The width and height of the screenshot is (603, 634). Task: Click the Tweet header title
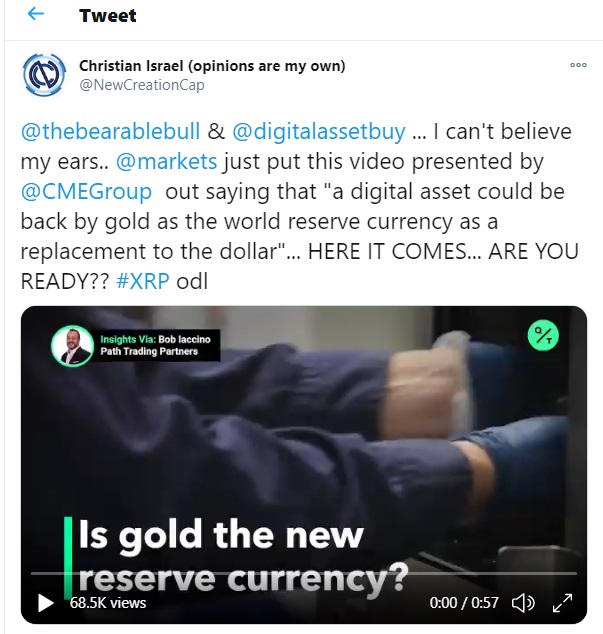(x=108, y=16)
